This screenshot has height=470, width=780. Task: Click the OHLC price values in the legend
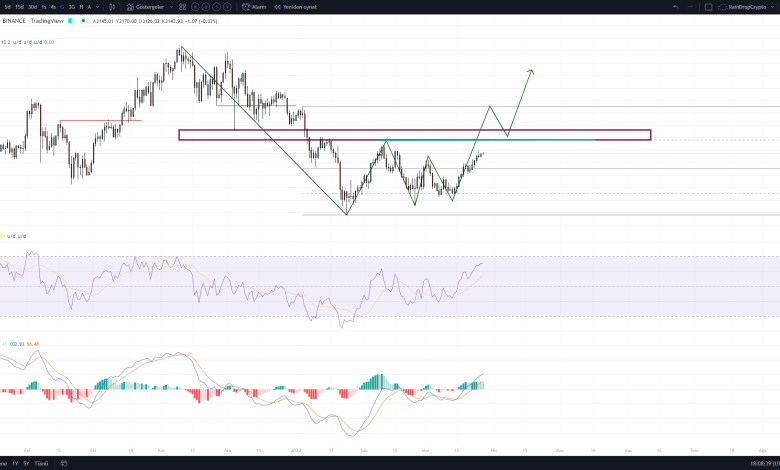tap(155, 21)
